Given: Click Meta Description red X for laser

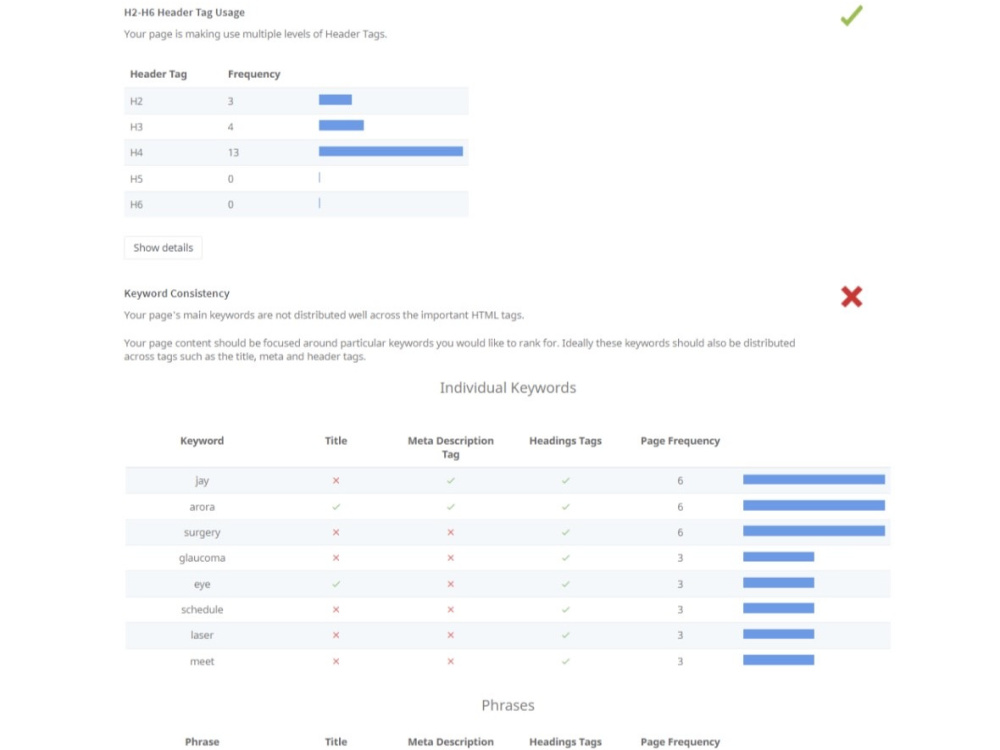Looking at the screenshot, I should pos(451,635).
